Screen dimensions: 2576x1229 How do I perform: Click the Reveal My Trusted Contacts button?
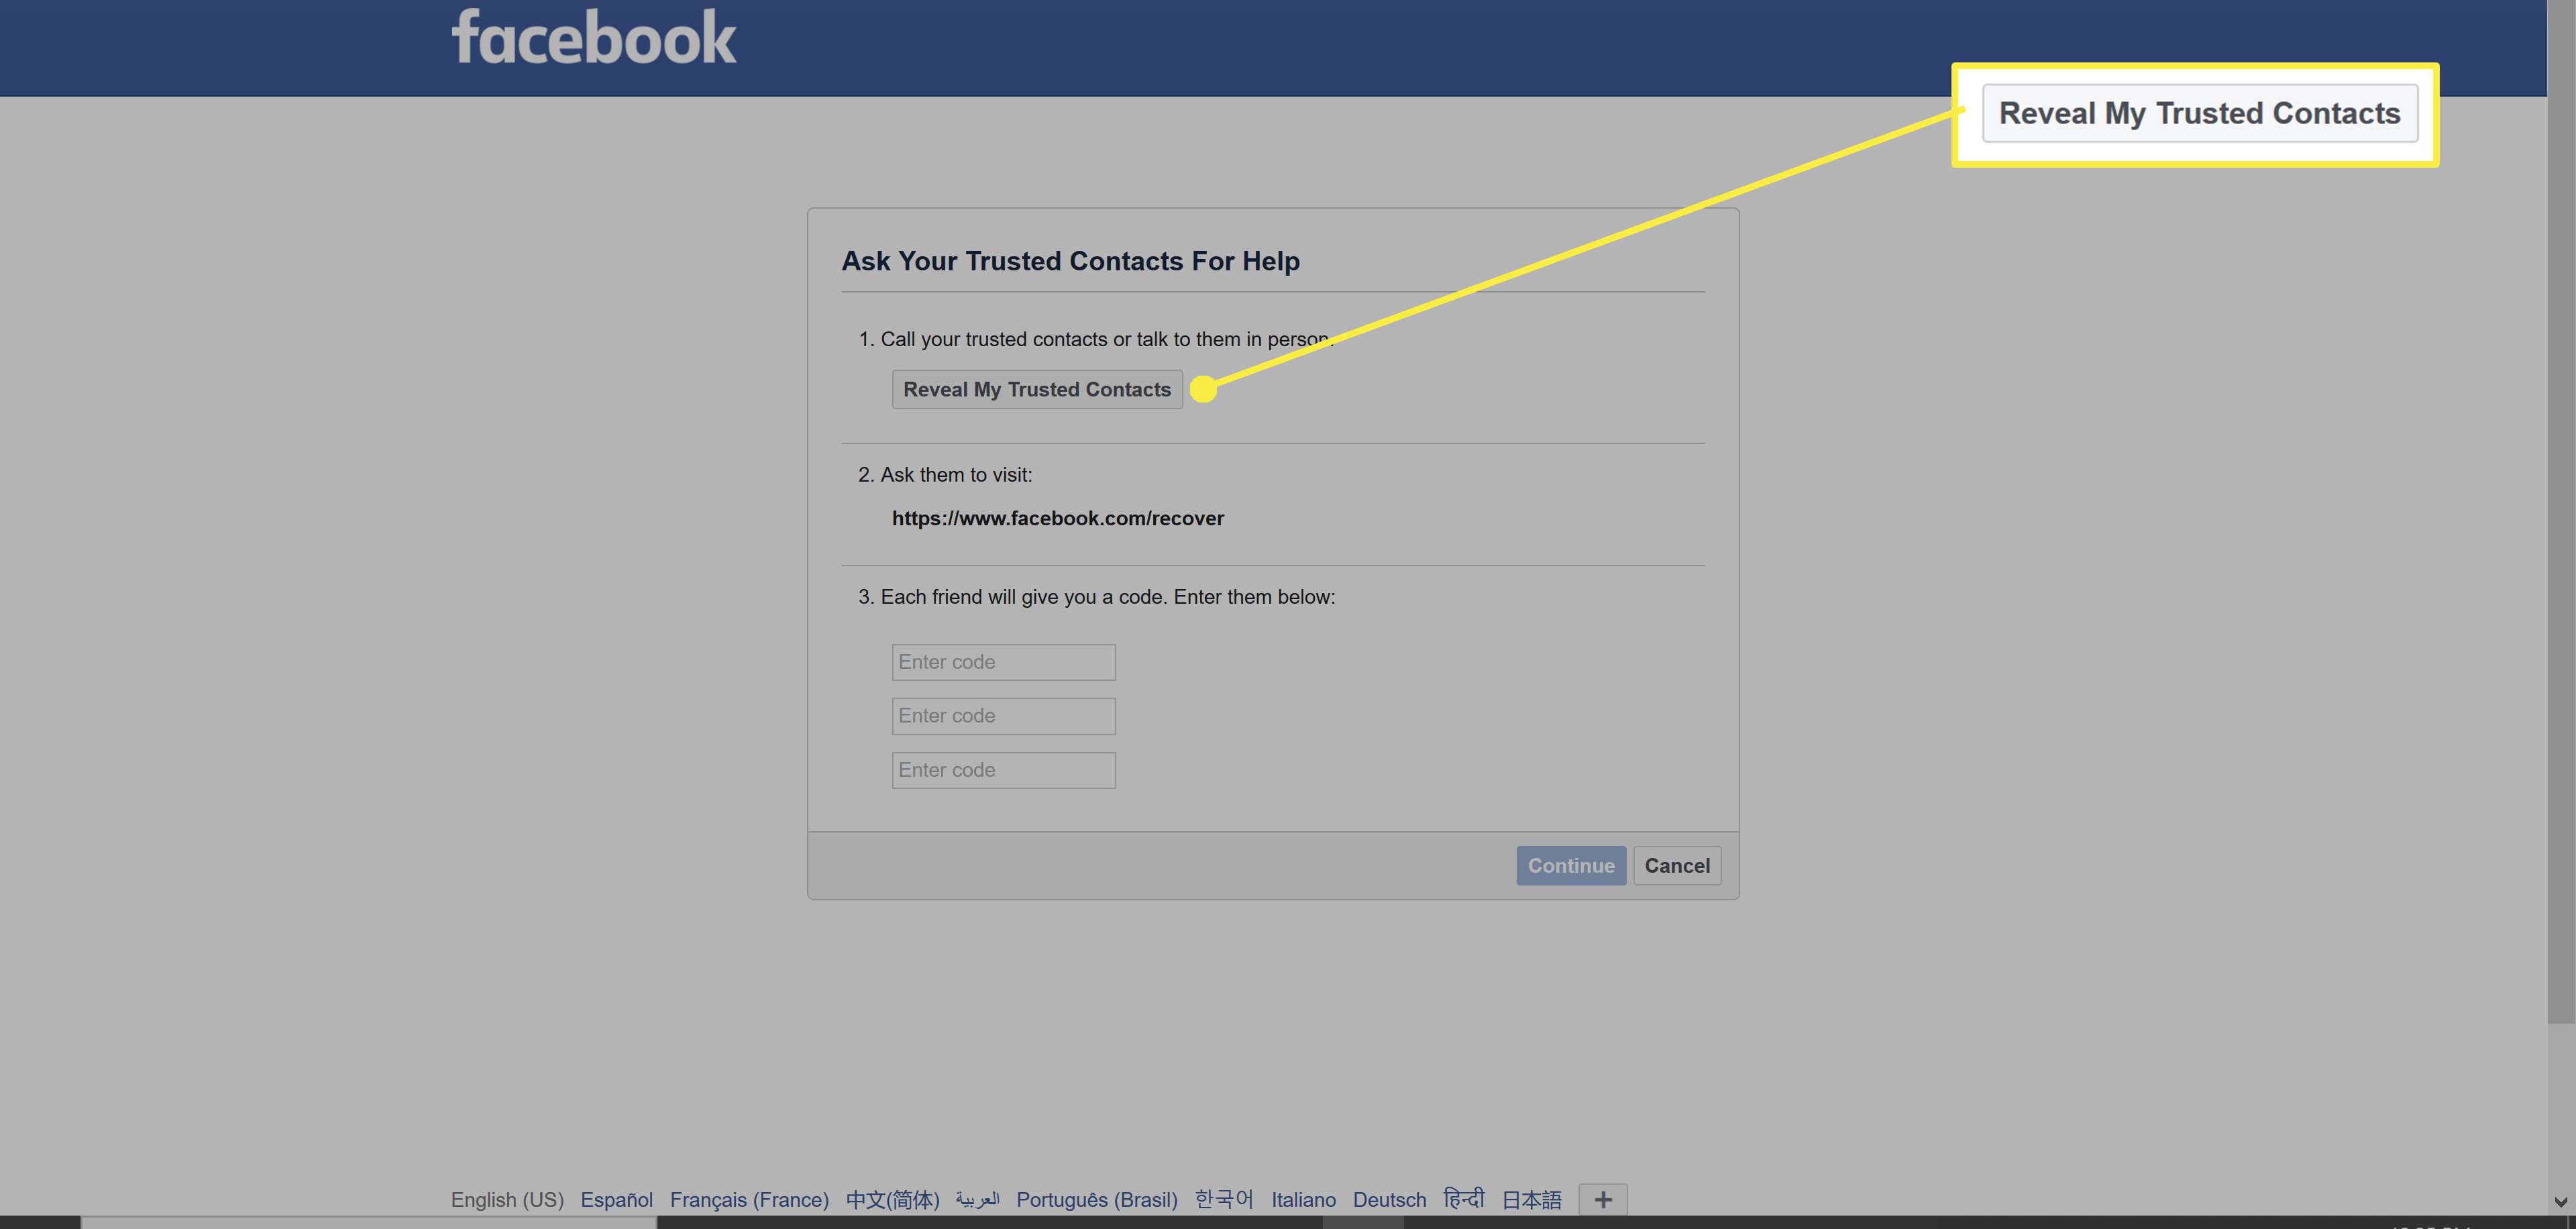click(1038, 388)
